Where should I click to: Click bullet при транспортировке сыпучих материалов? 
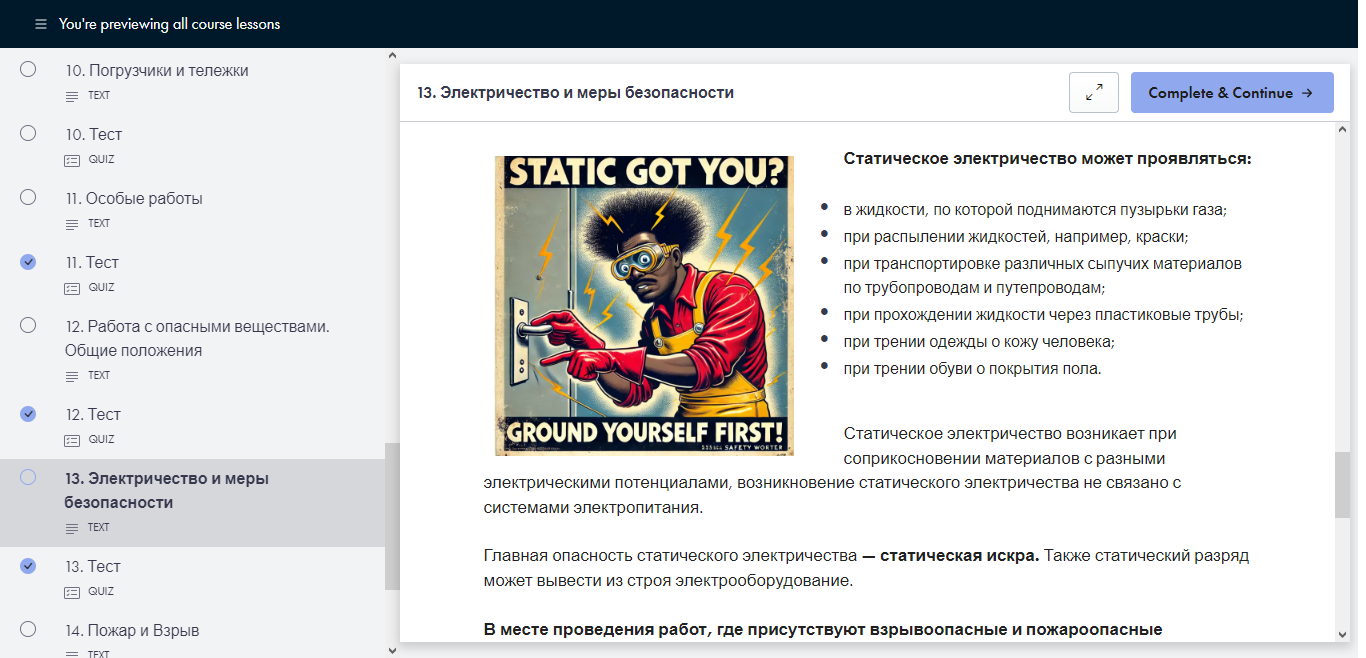pyautogui.click(x=1042, y=275)
